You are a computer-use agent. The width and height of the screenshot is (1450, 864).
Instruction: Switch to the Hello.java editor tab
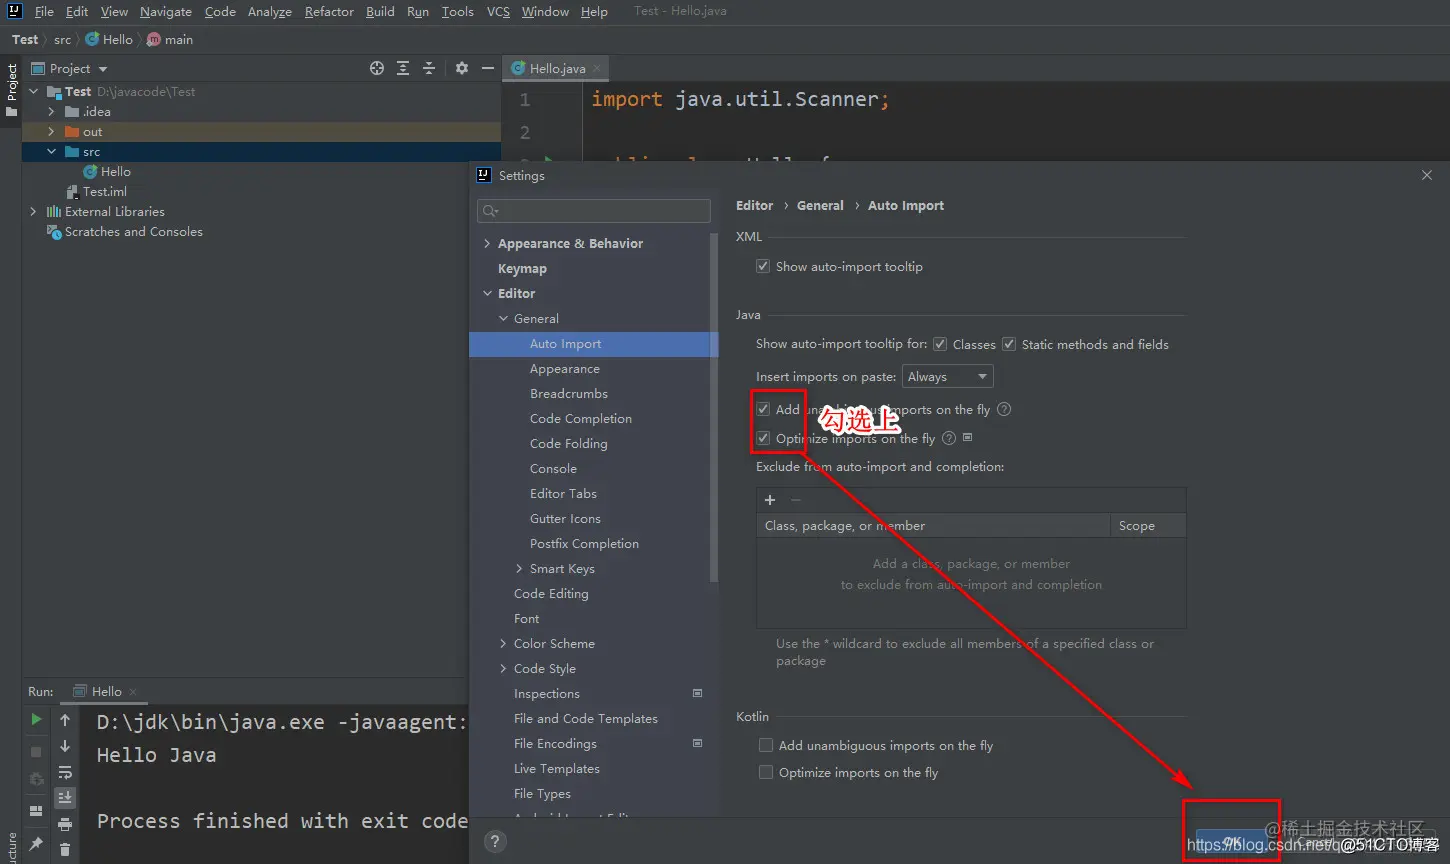point(557,68)
